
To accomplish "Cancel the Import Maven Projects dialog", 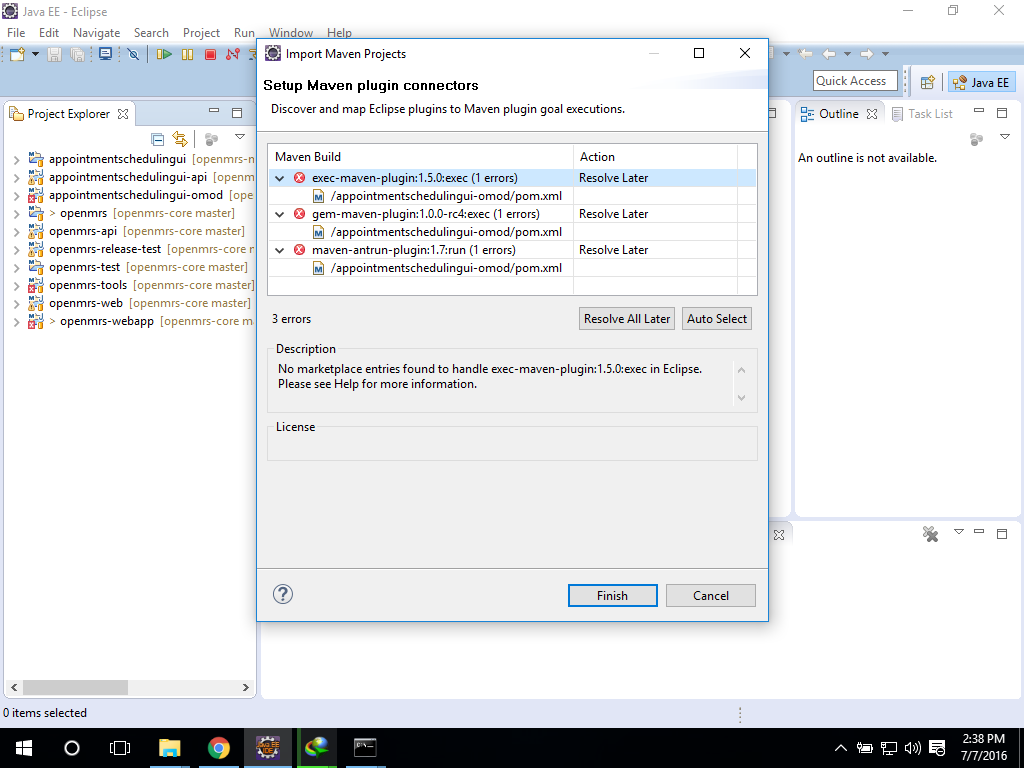I will coord(711,596).
